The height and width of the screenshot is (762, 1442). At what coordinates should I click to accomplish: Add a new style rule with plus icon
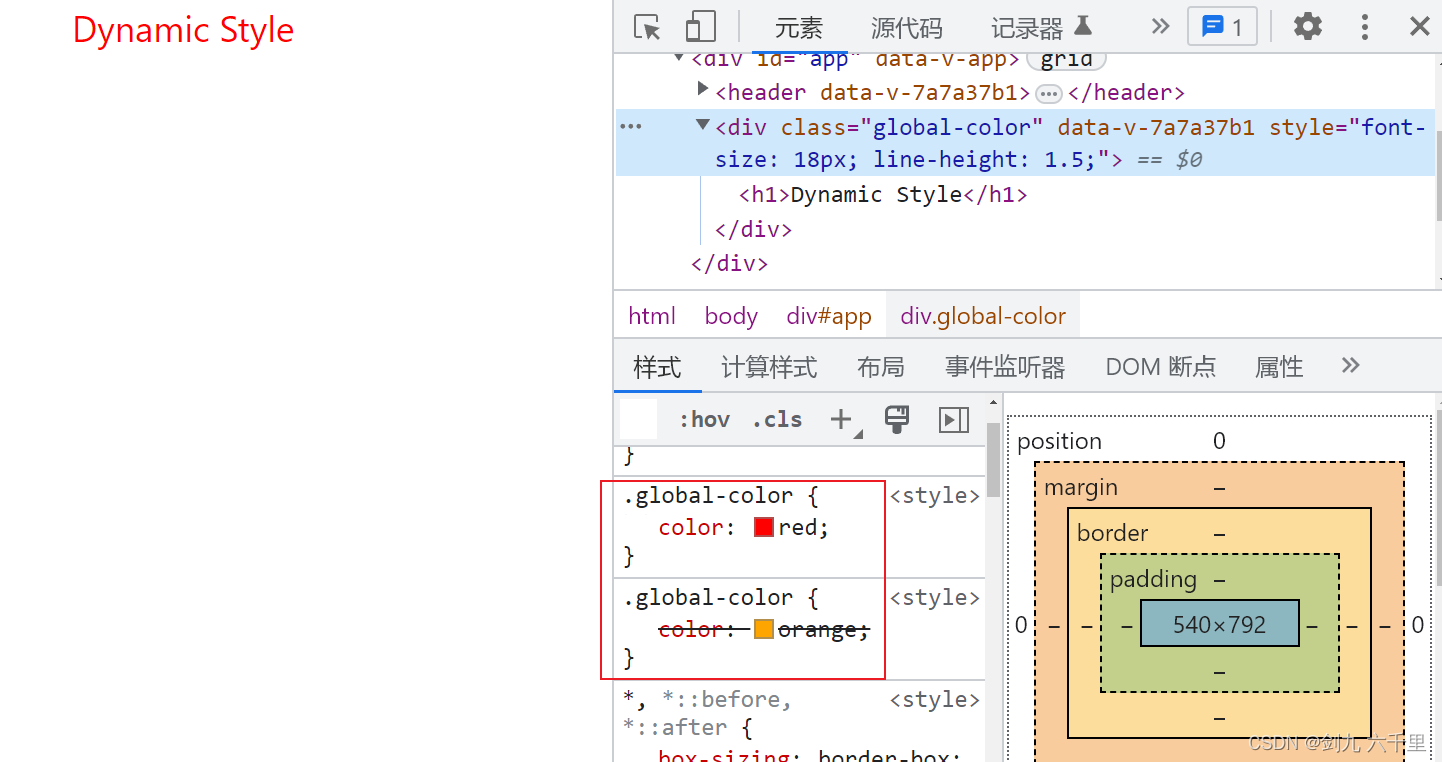tap(842, 420)
